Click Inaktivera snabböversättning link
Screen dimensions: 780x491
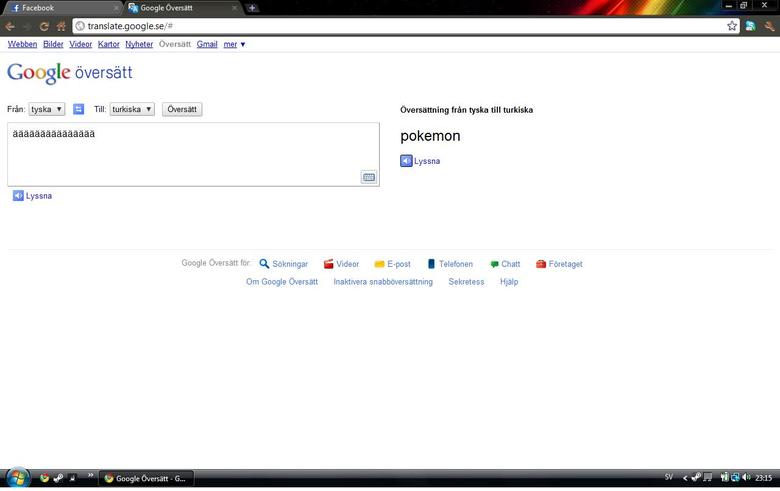(x=383, y=282)
